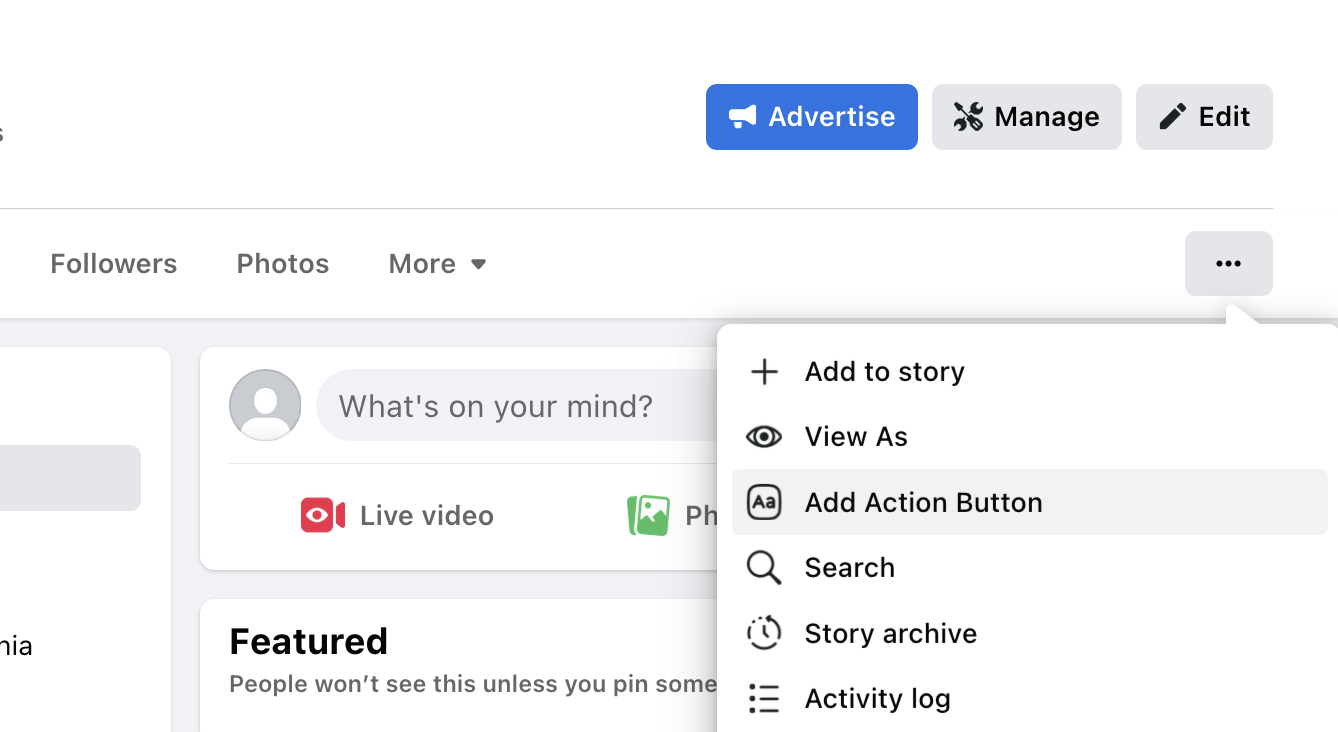
Task: Click the eye icon beside View As
Action: tap(764, 436)
